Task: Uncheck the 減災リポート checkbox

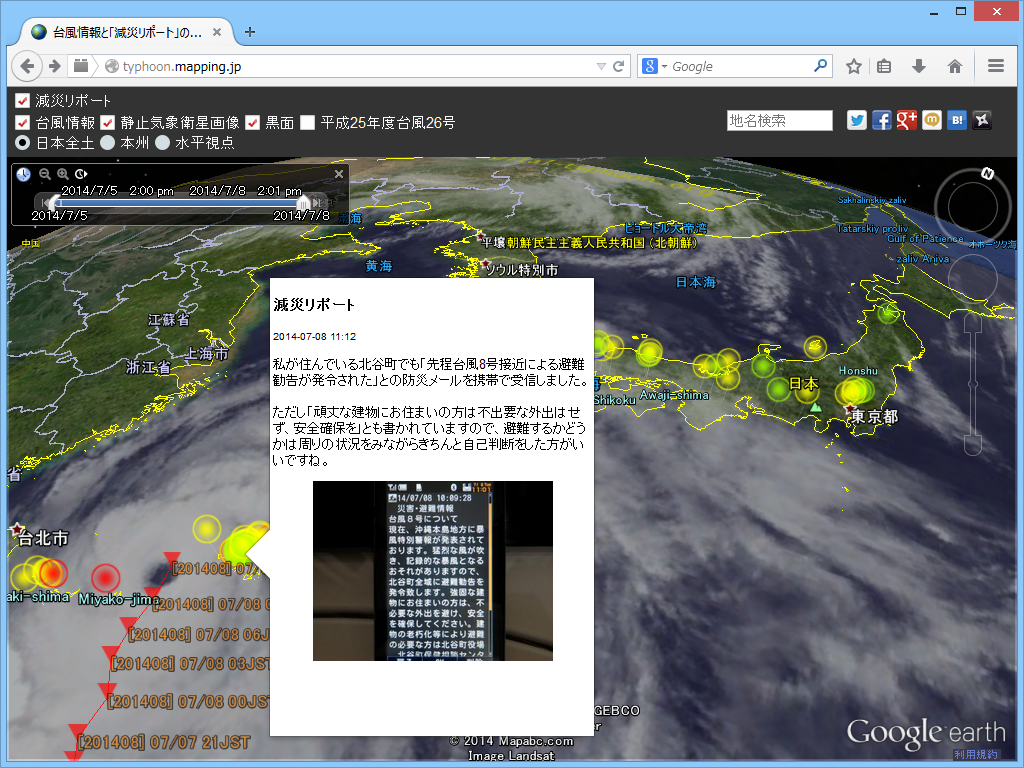Action: 21,100
